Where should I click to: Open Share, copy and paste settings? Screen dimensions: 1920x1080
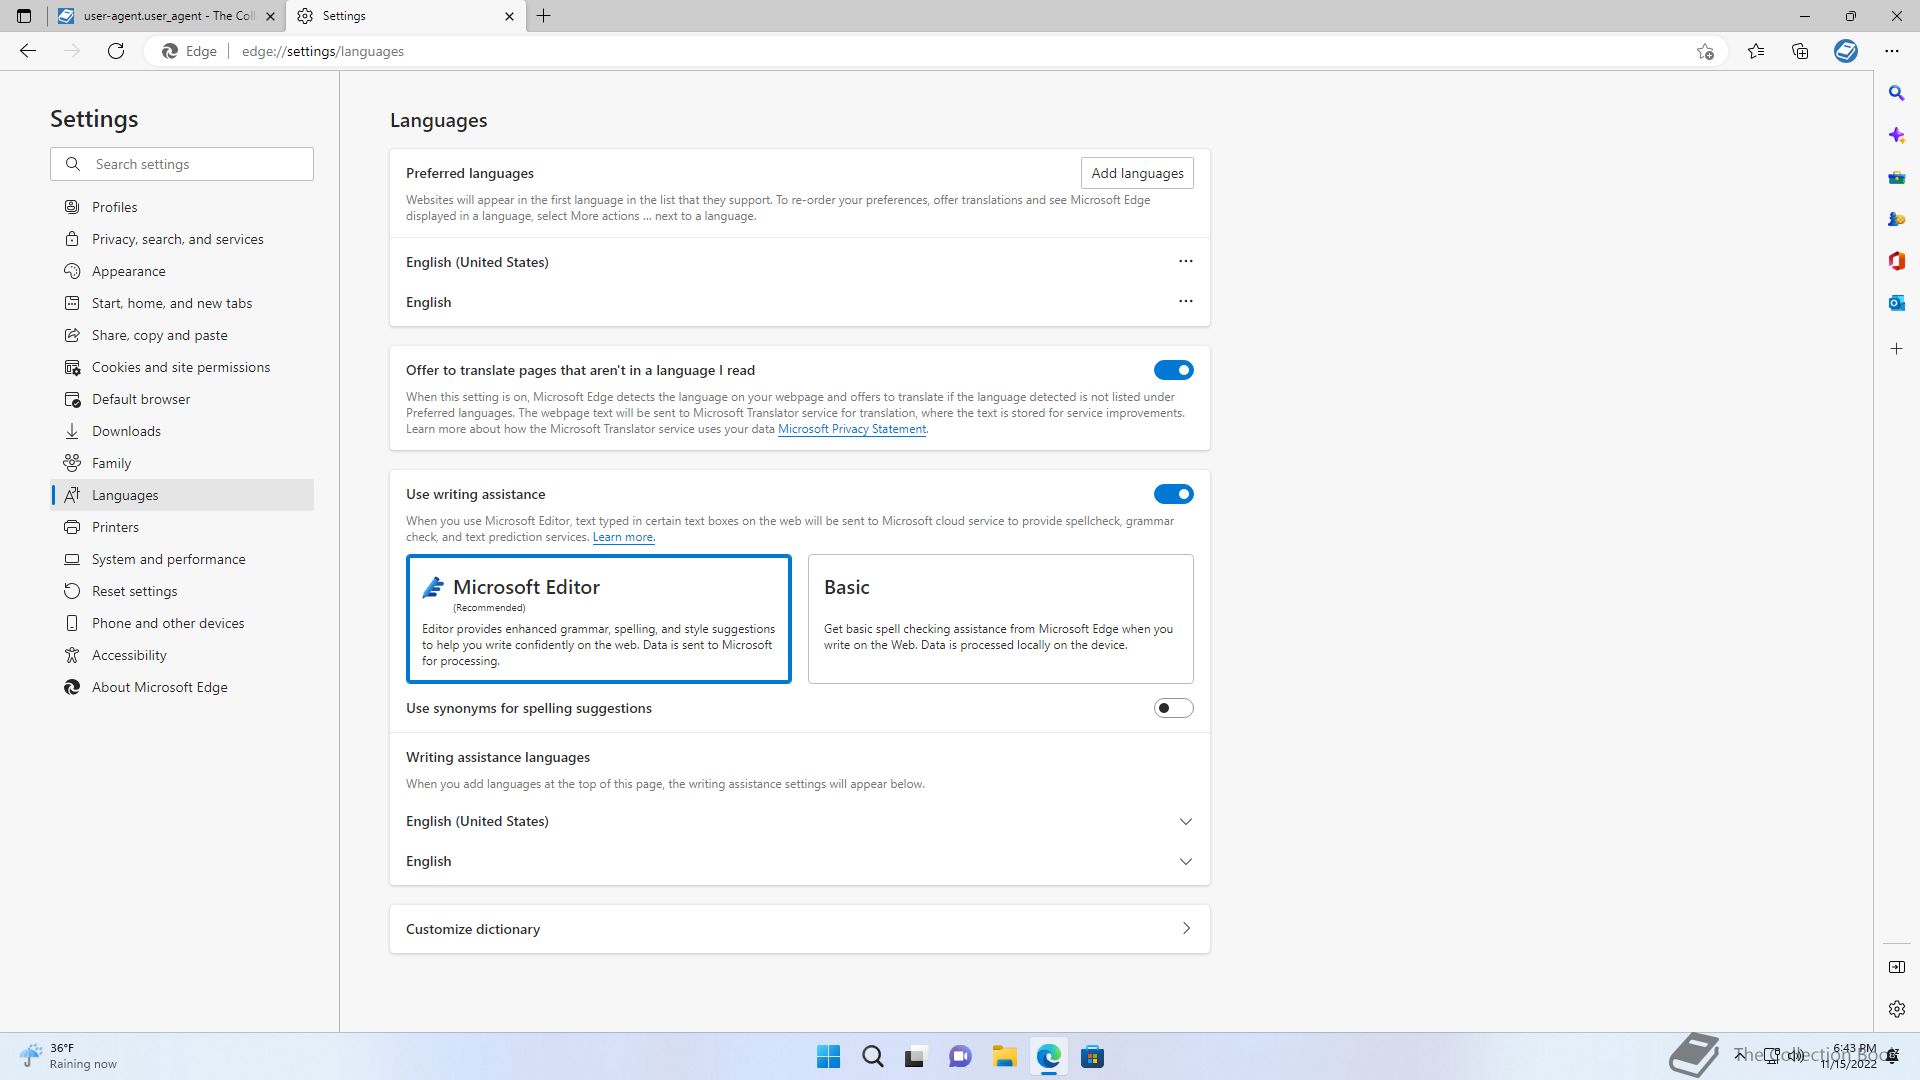[x=182, y=335]
